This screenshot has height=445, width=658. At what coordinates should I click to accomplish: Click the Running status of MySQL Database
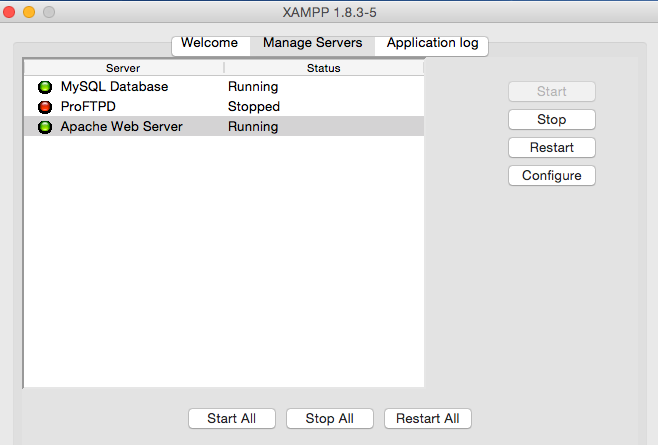point(253,86)
